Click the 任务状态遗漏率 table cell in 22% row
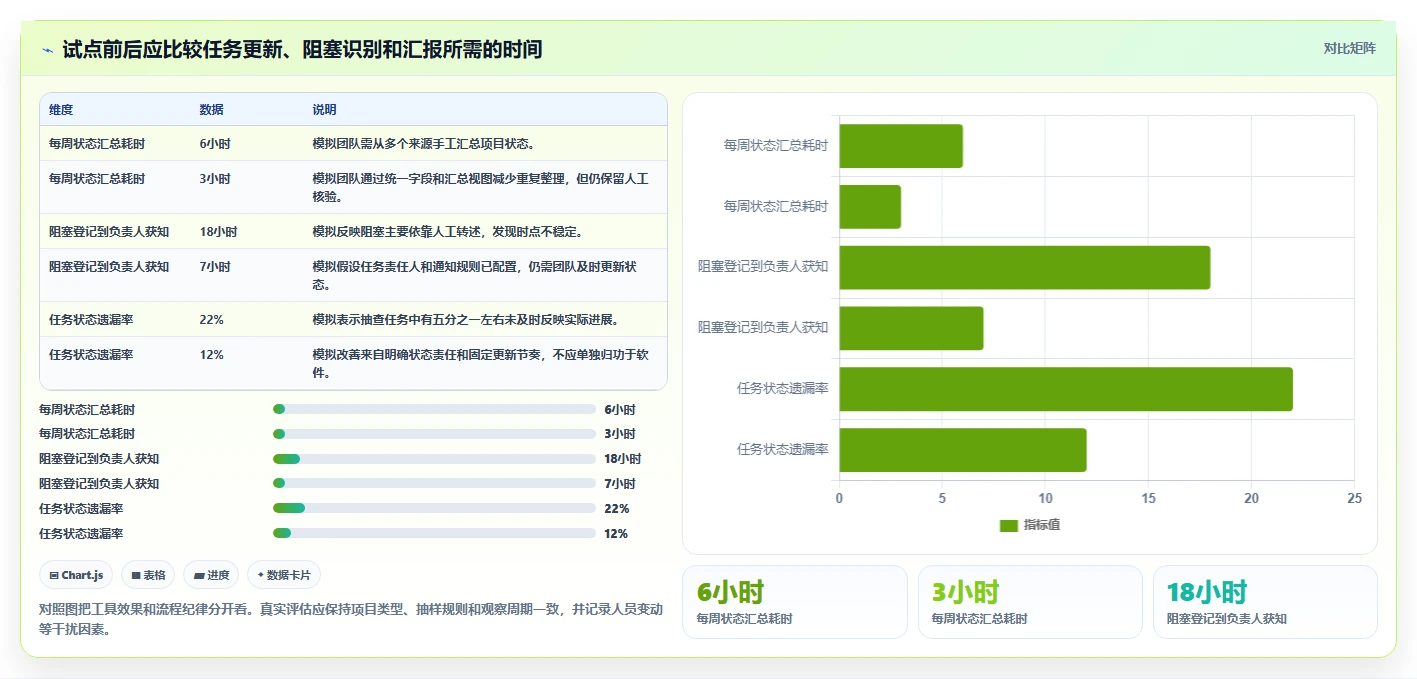 tap(91, 320)
